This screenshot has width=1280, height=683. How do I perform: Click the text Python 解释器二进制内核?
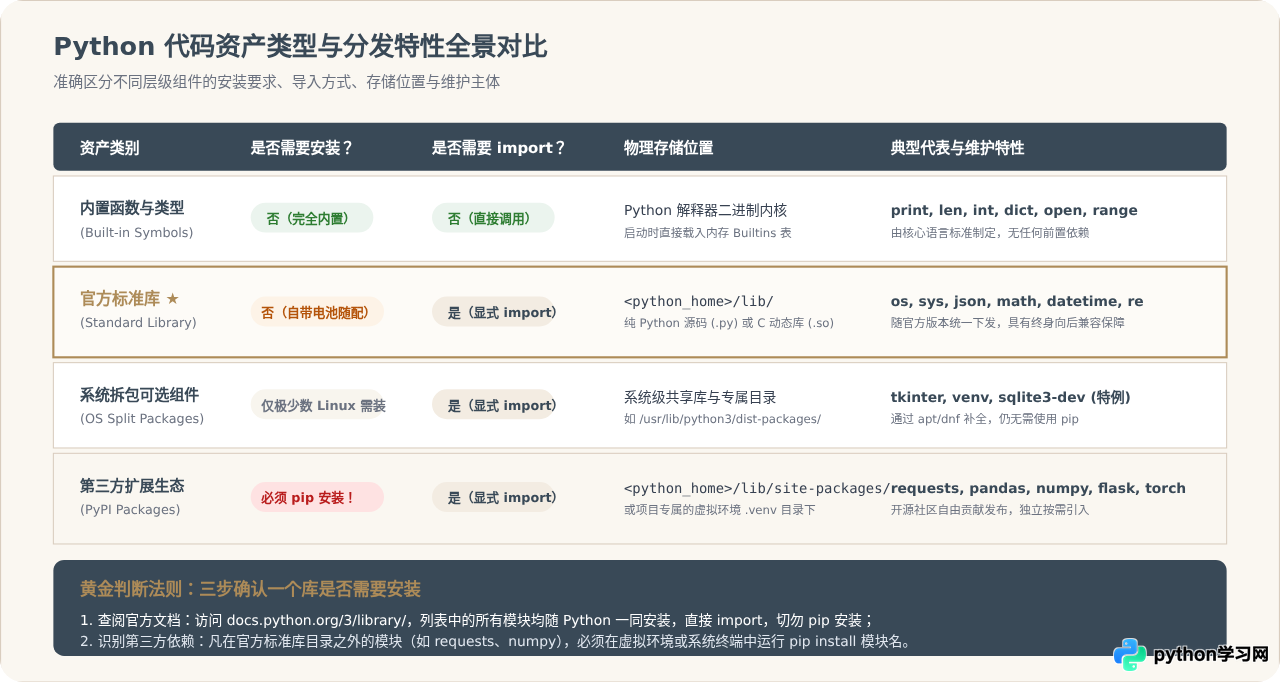(706, 210)
